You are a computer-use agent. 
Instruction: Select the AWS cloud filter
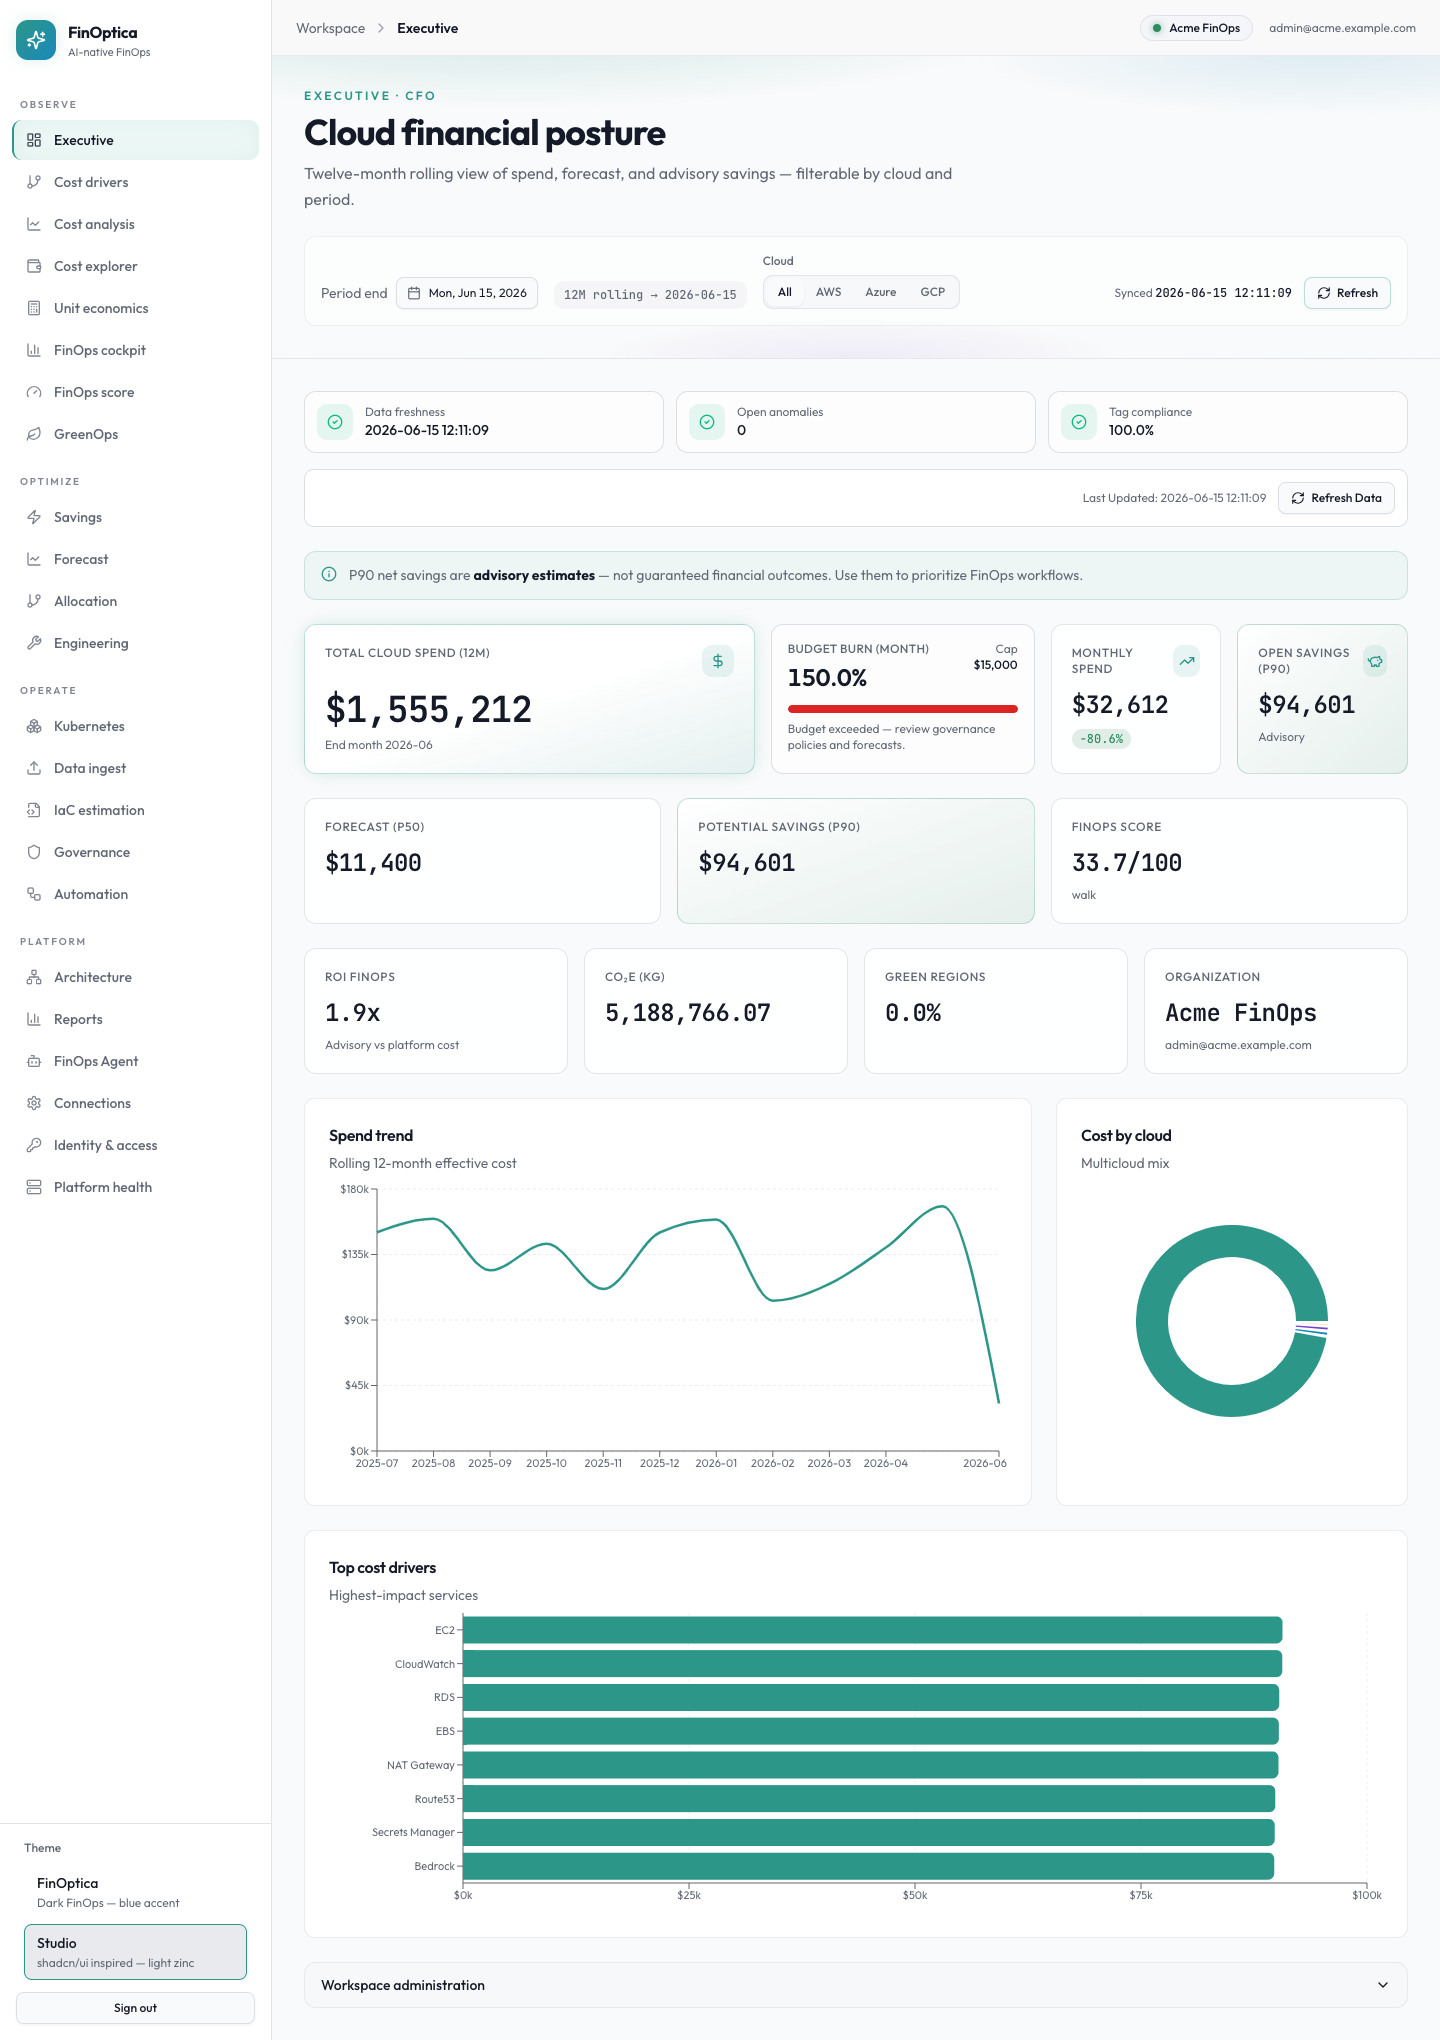tap(828, 292)
